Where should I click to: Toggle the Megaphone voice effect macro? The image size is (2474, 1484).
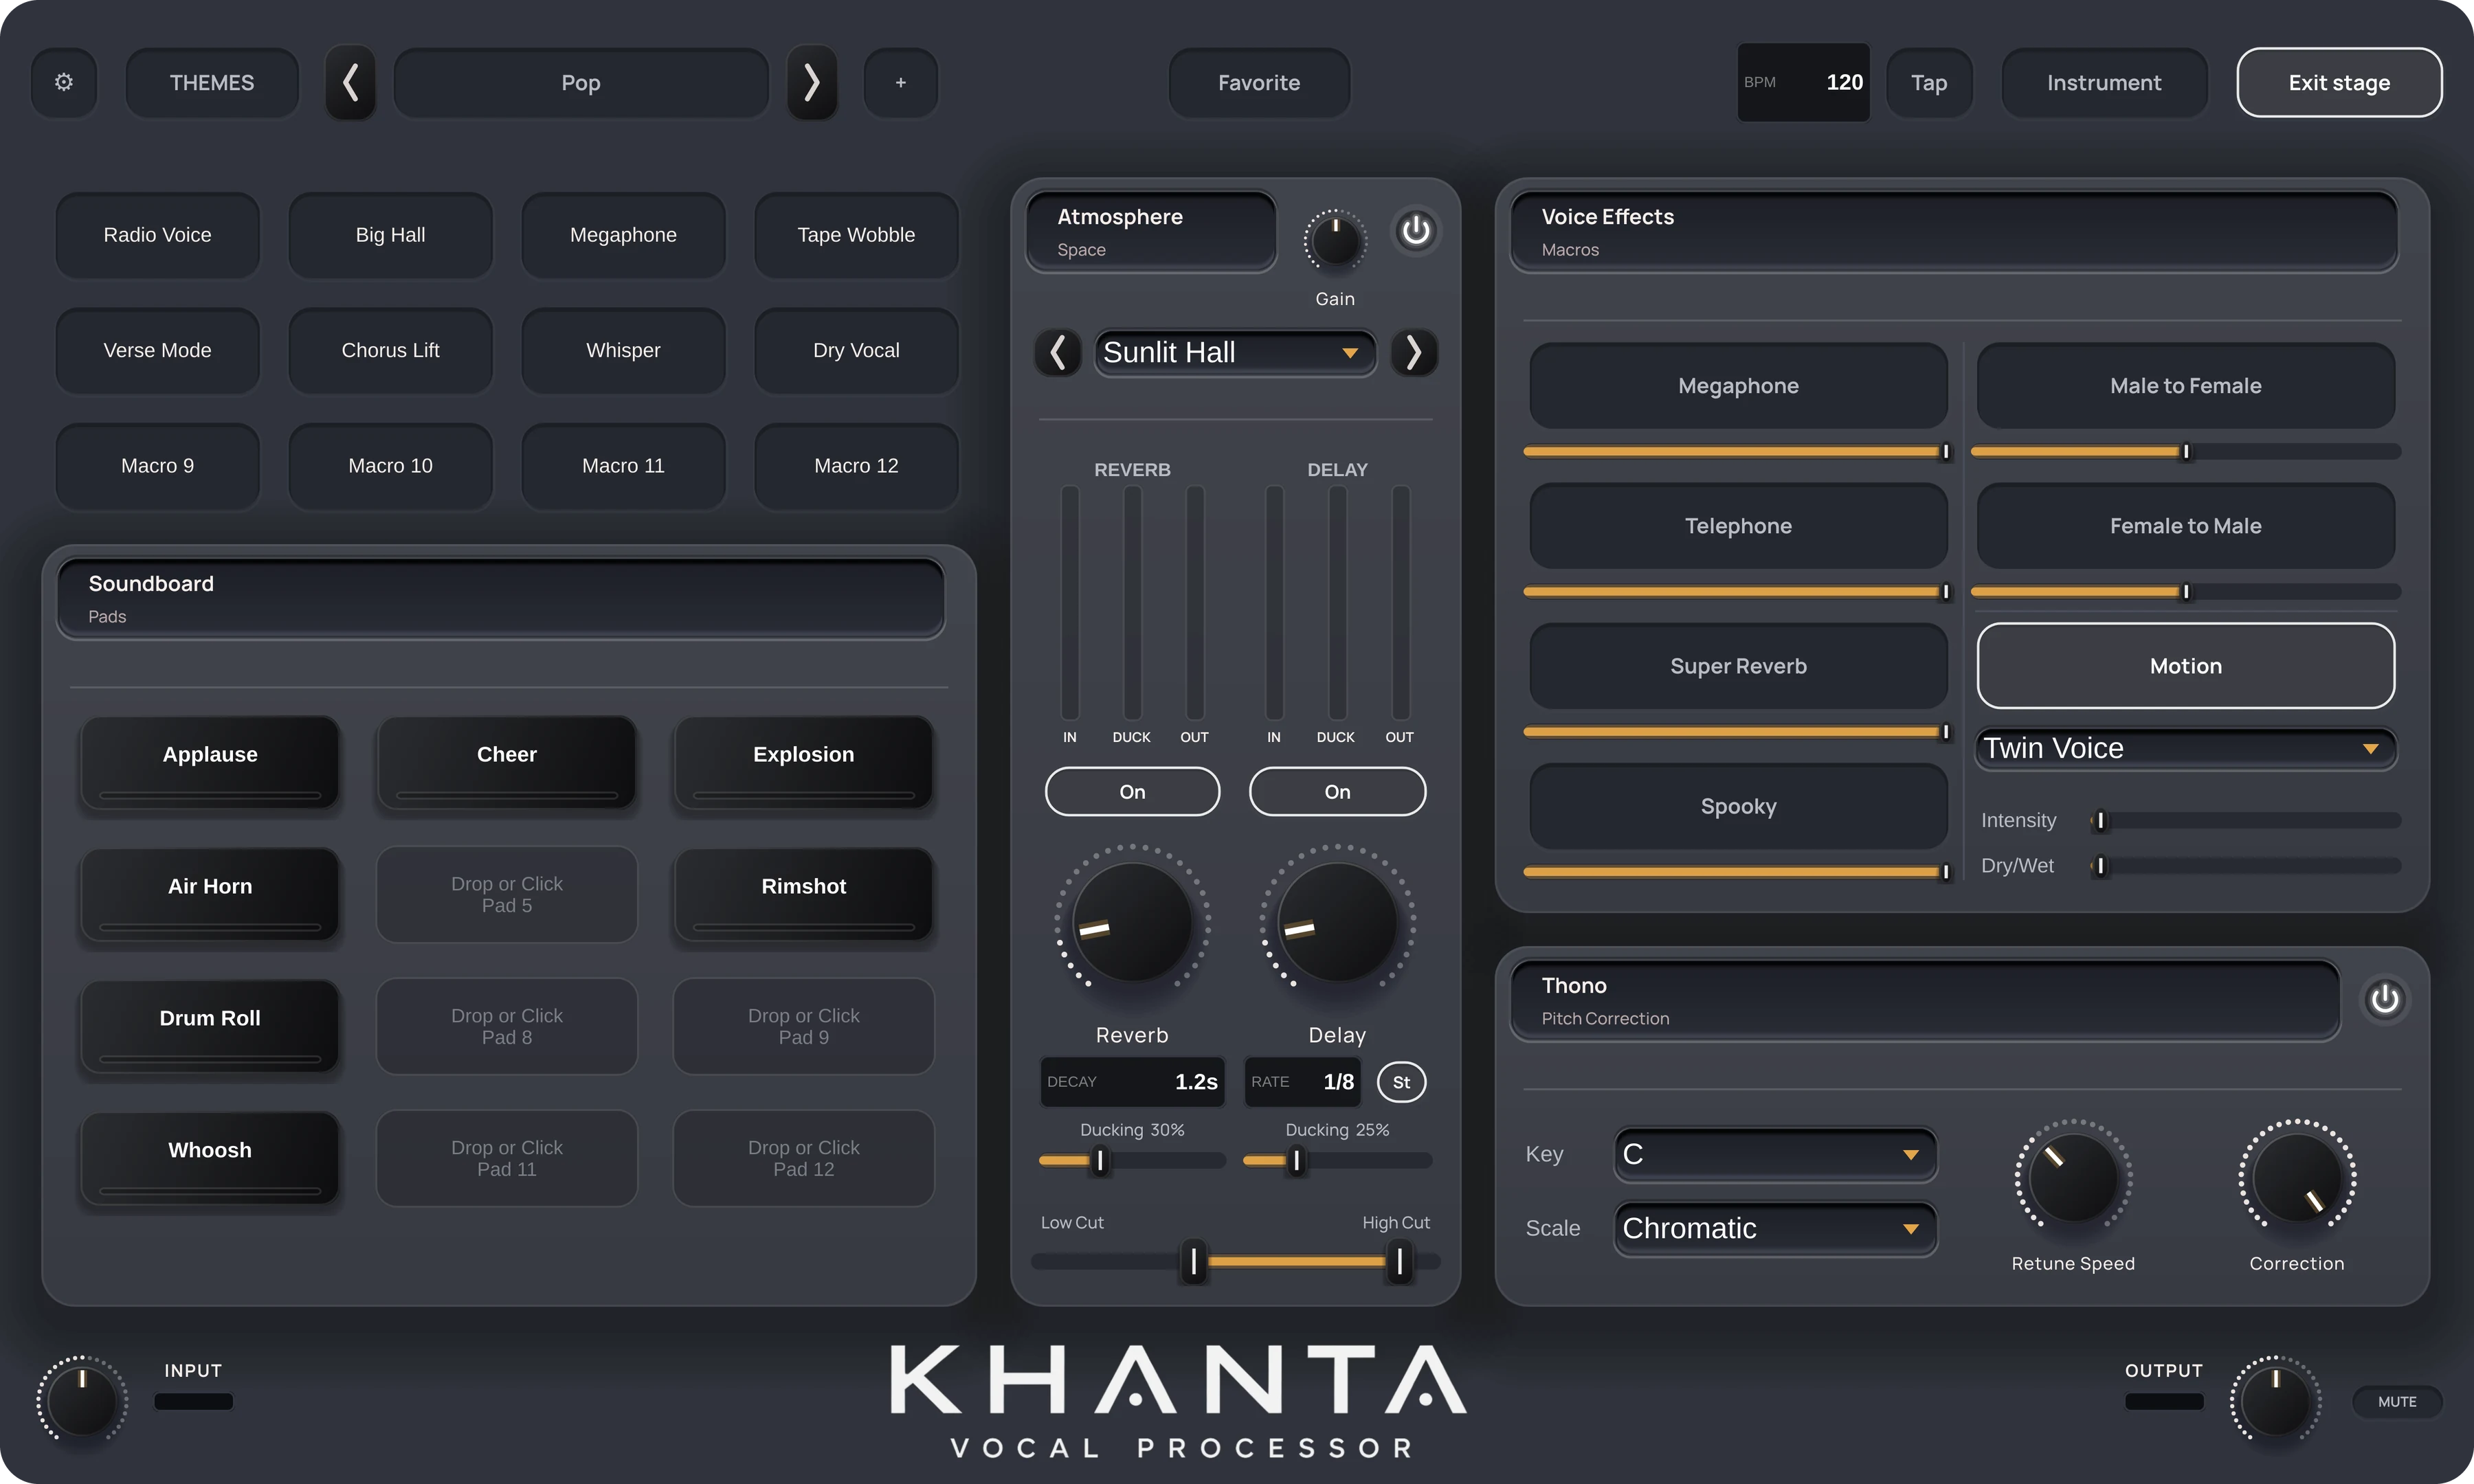point(1738,386)
